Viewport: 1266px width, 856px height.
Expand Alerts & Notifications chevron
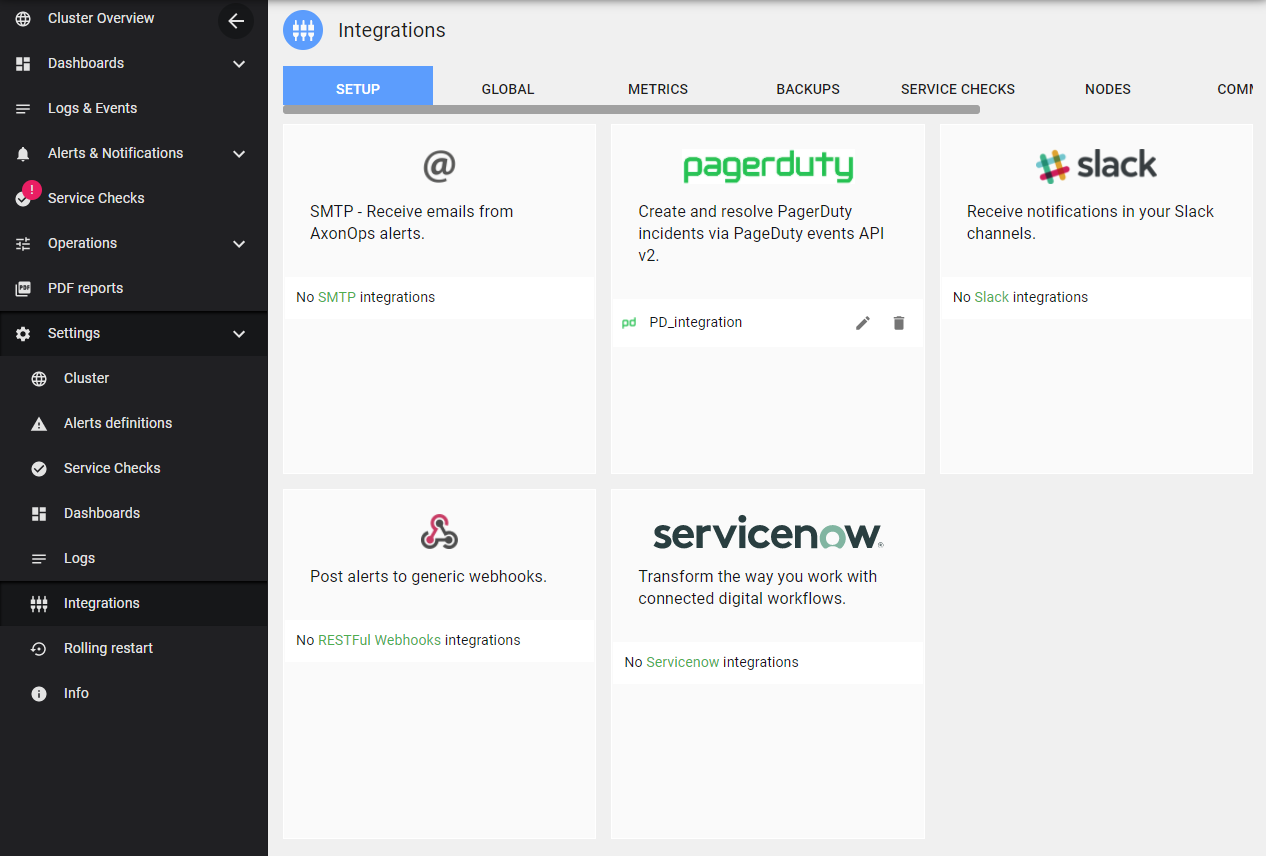(x=239, y=154)
